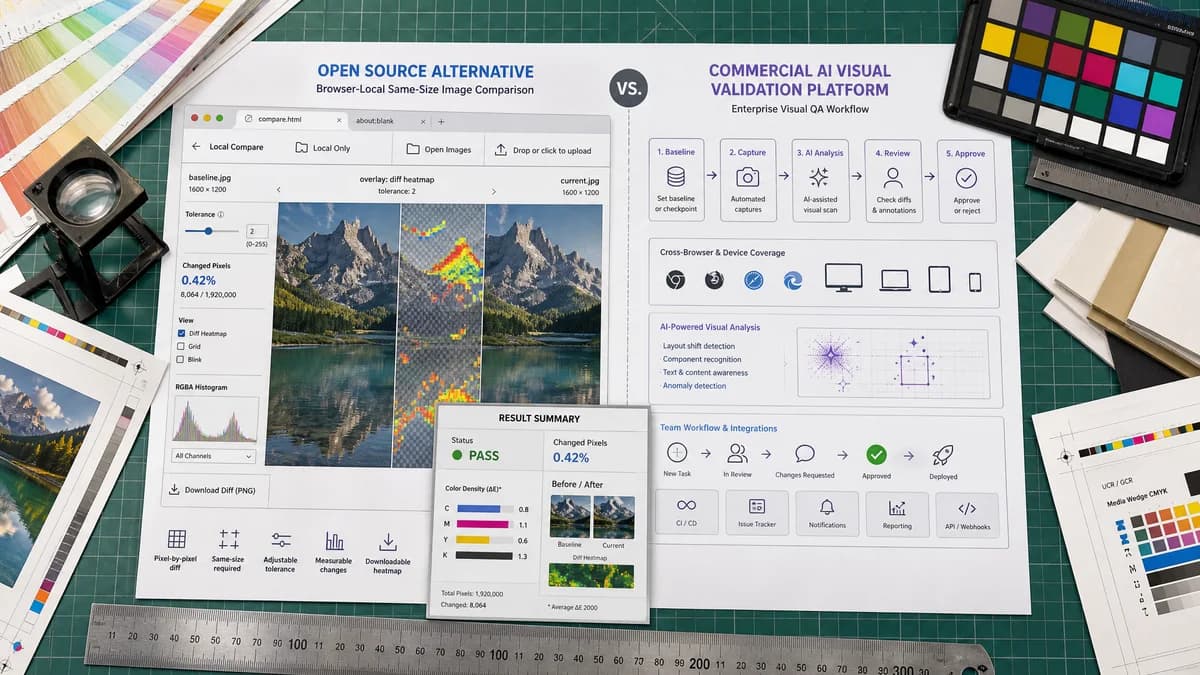Screen dimensions: 1200x675
Task: Click the smartphone device icon
Action: [x=975, y=282]
